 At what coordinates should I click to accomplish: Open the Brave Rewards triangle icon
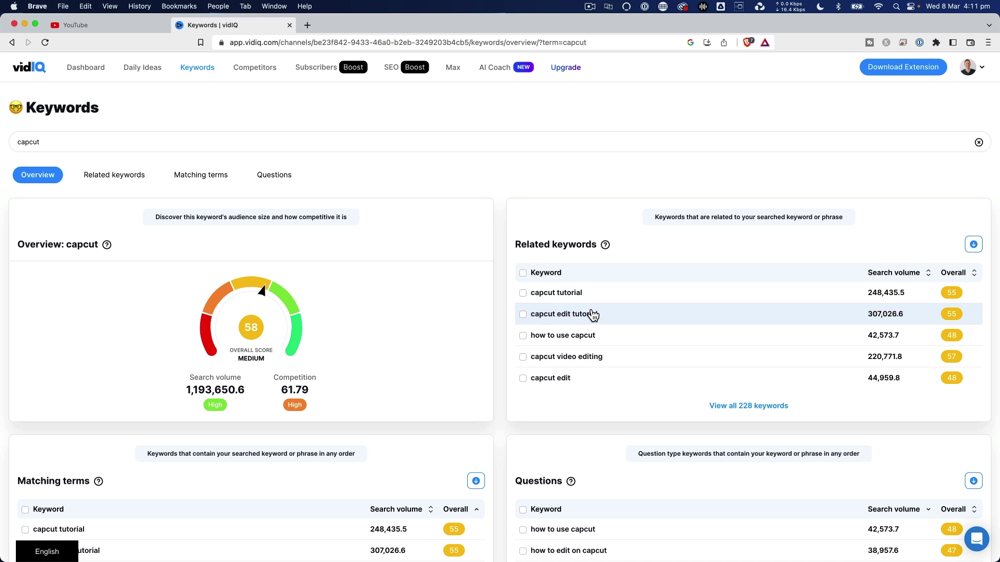point(765,43)
